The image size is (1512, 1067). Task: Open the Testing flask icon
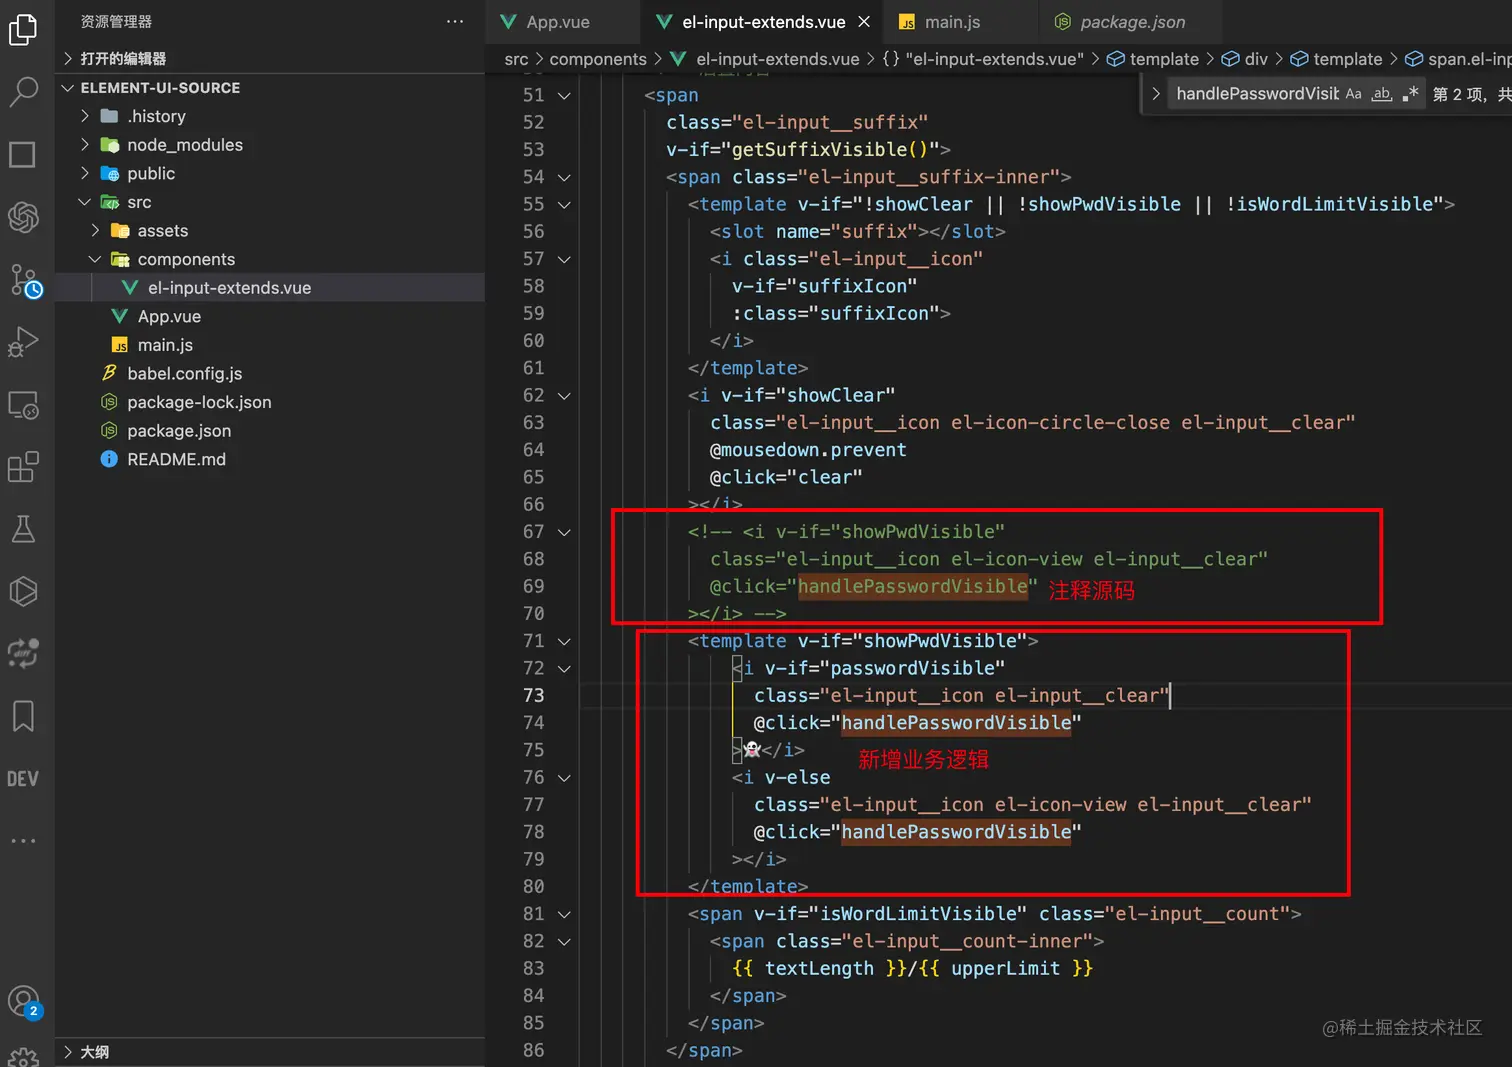click(23, 529)
